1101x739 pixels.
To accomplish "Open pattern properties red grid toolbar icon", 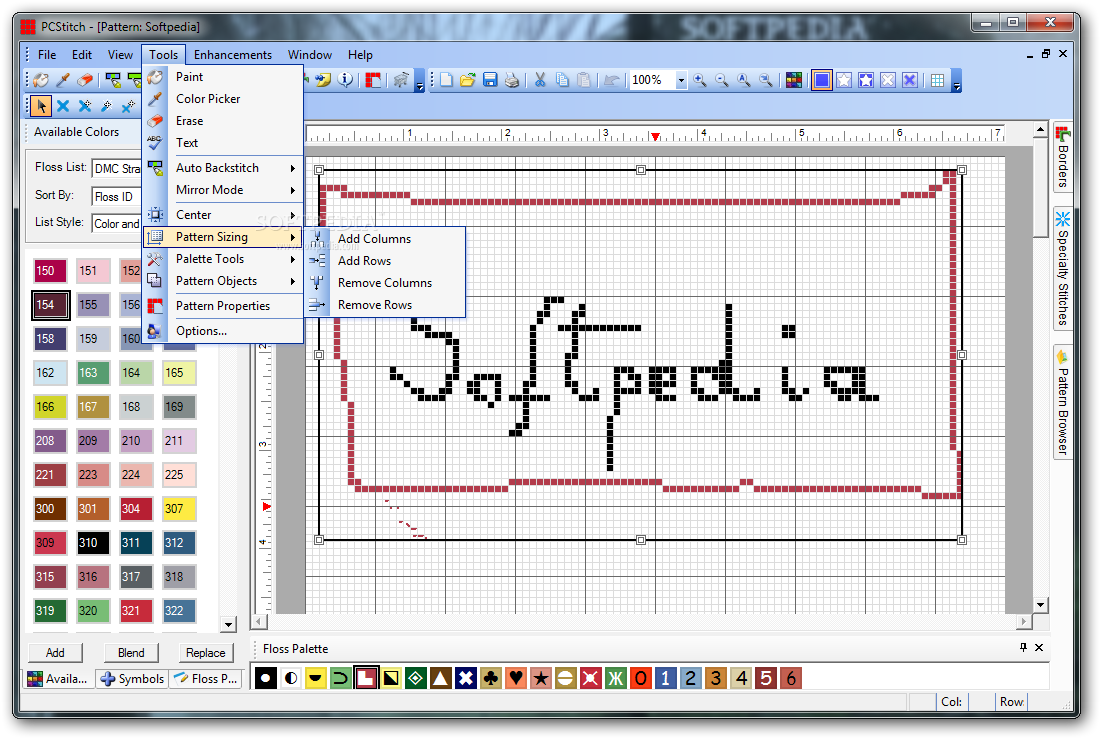I will [x=373, y=80].
